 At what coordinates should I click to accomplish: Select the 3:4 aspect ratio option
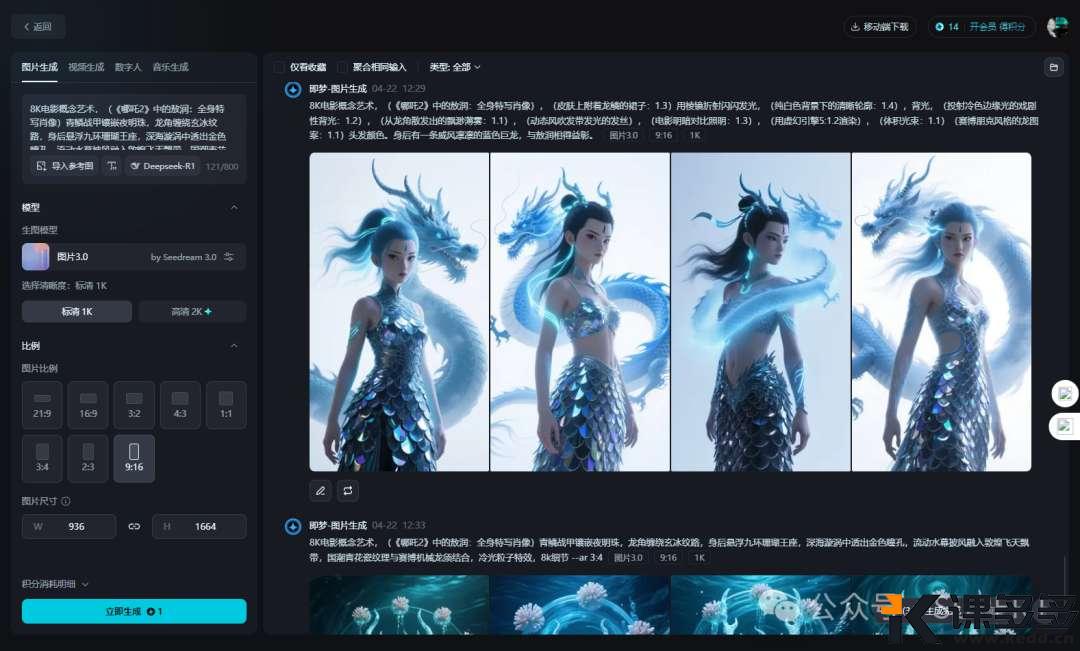coord(42,458)
